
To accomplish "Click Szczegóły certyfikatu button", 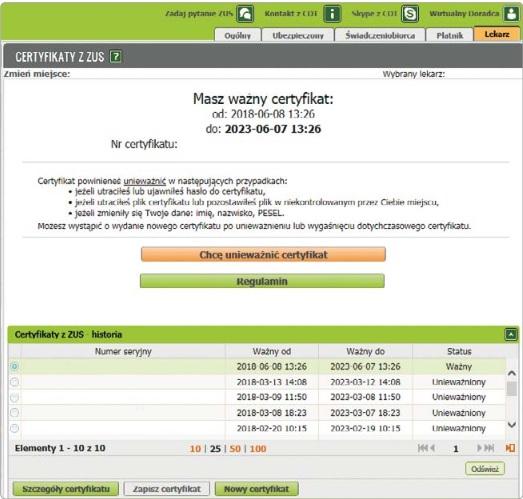I will (66, 489).
